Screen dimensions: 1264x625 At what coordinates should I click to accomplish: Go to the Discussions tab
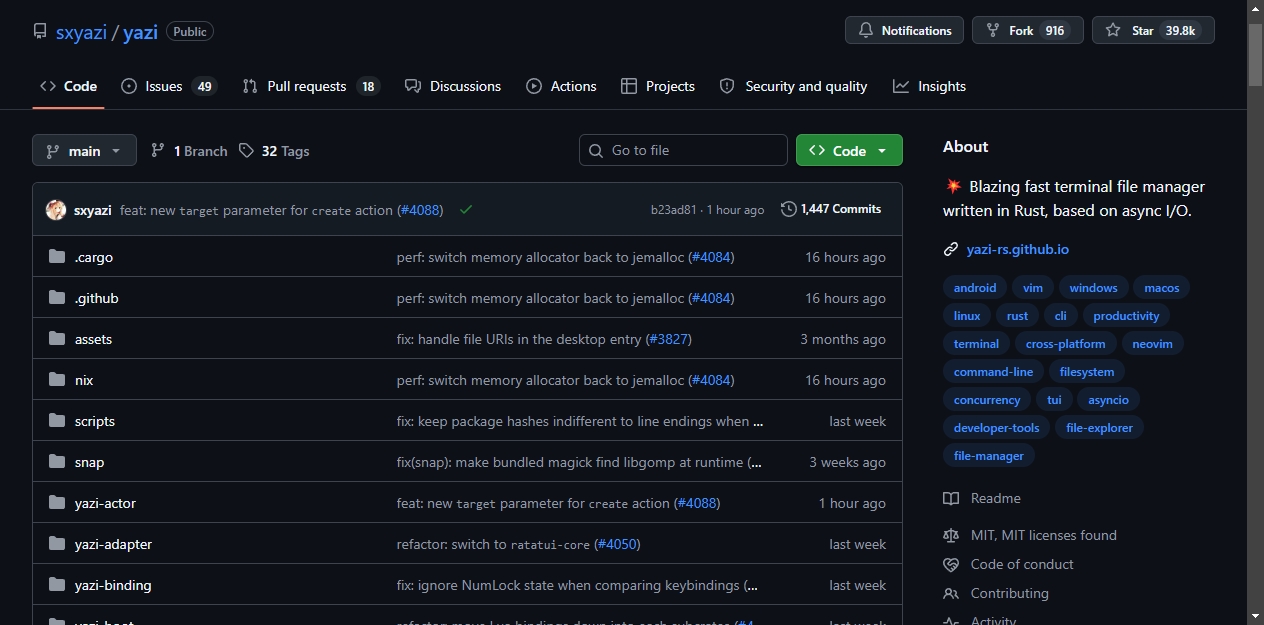pyautogui.click(x=453, y=86)
